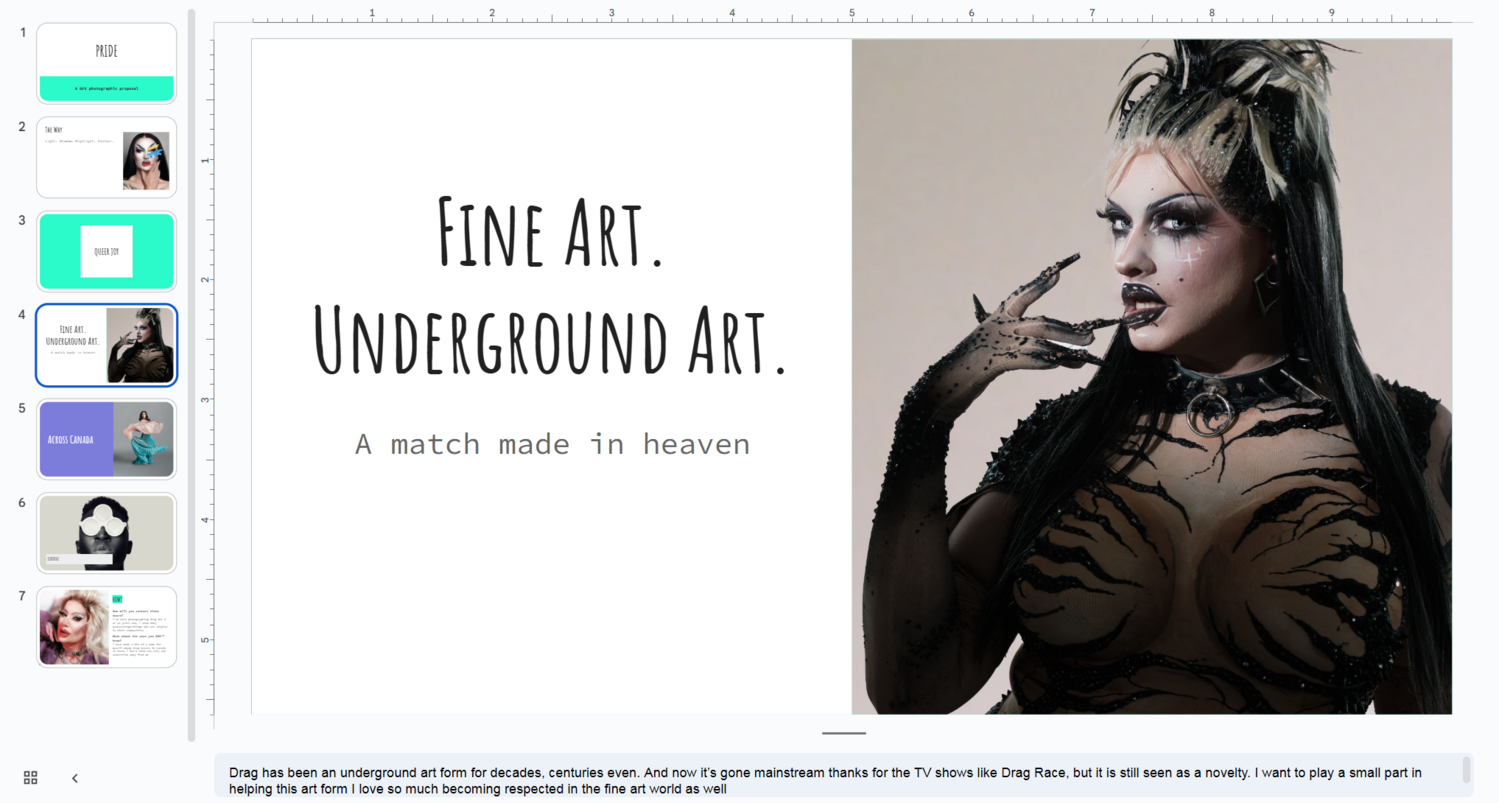The image size is (1499, 803).
Task: Select slide 1 titled PRIDE
Action: 106,63
